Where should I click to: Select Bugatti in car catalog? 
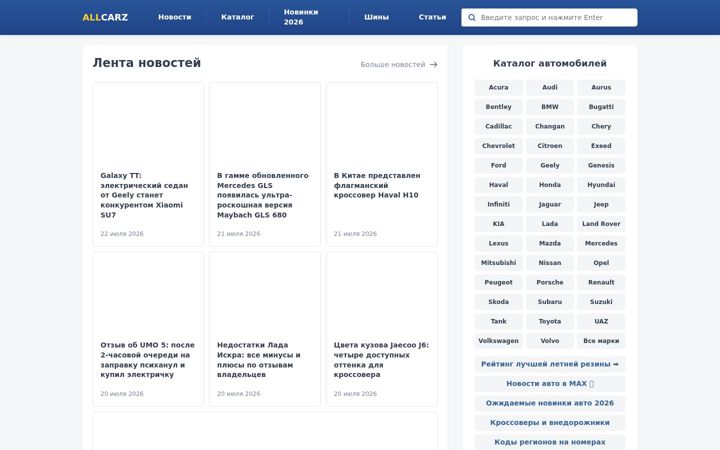(601, 107)
